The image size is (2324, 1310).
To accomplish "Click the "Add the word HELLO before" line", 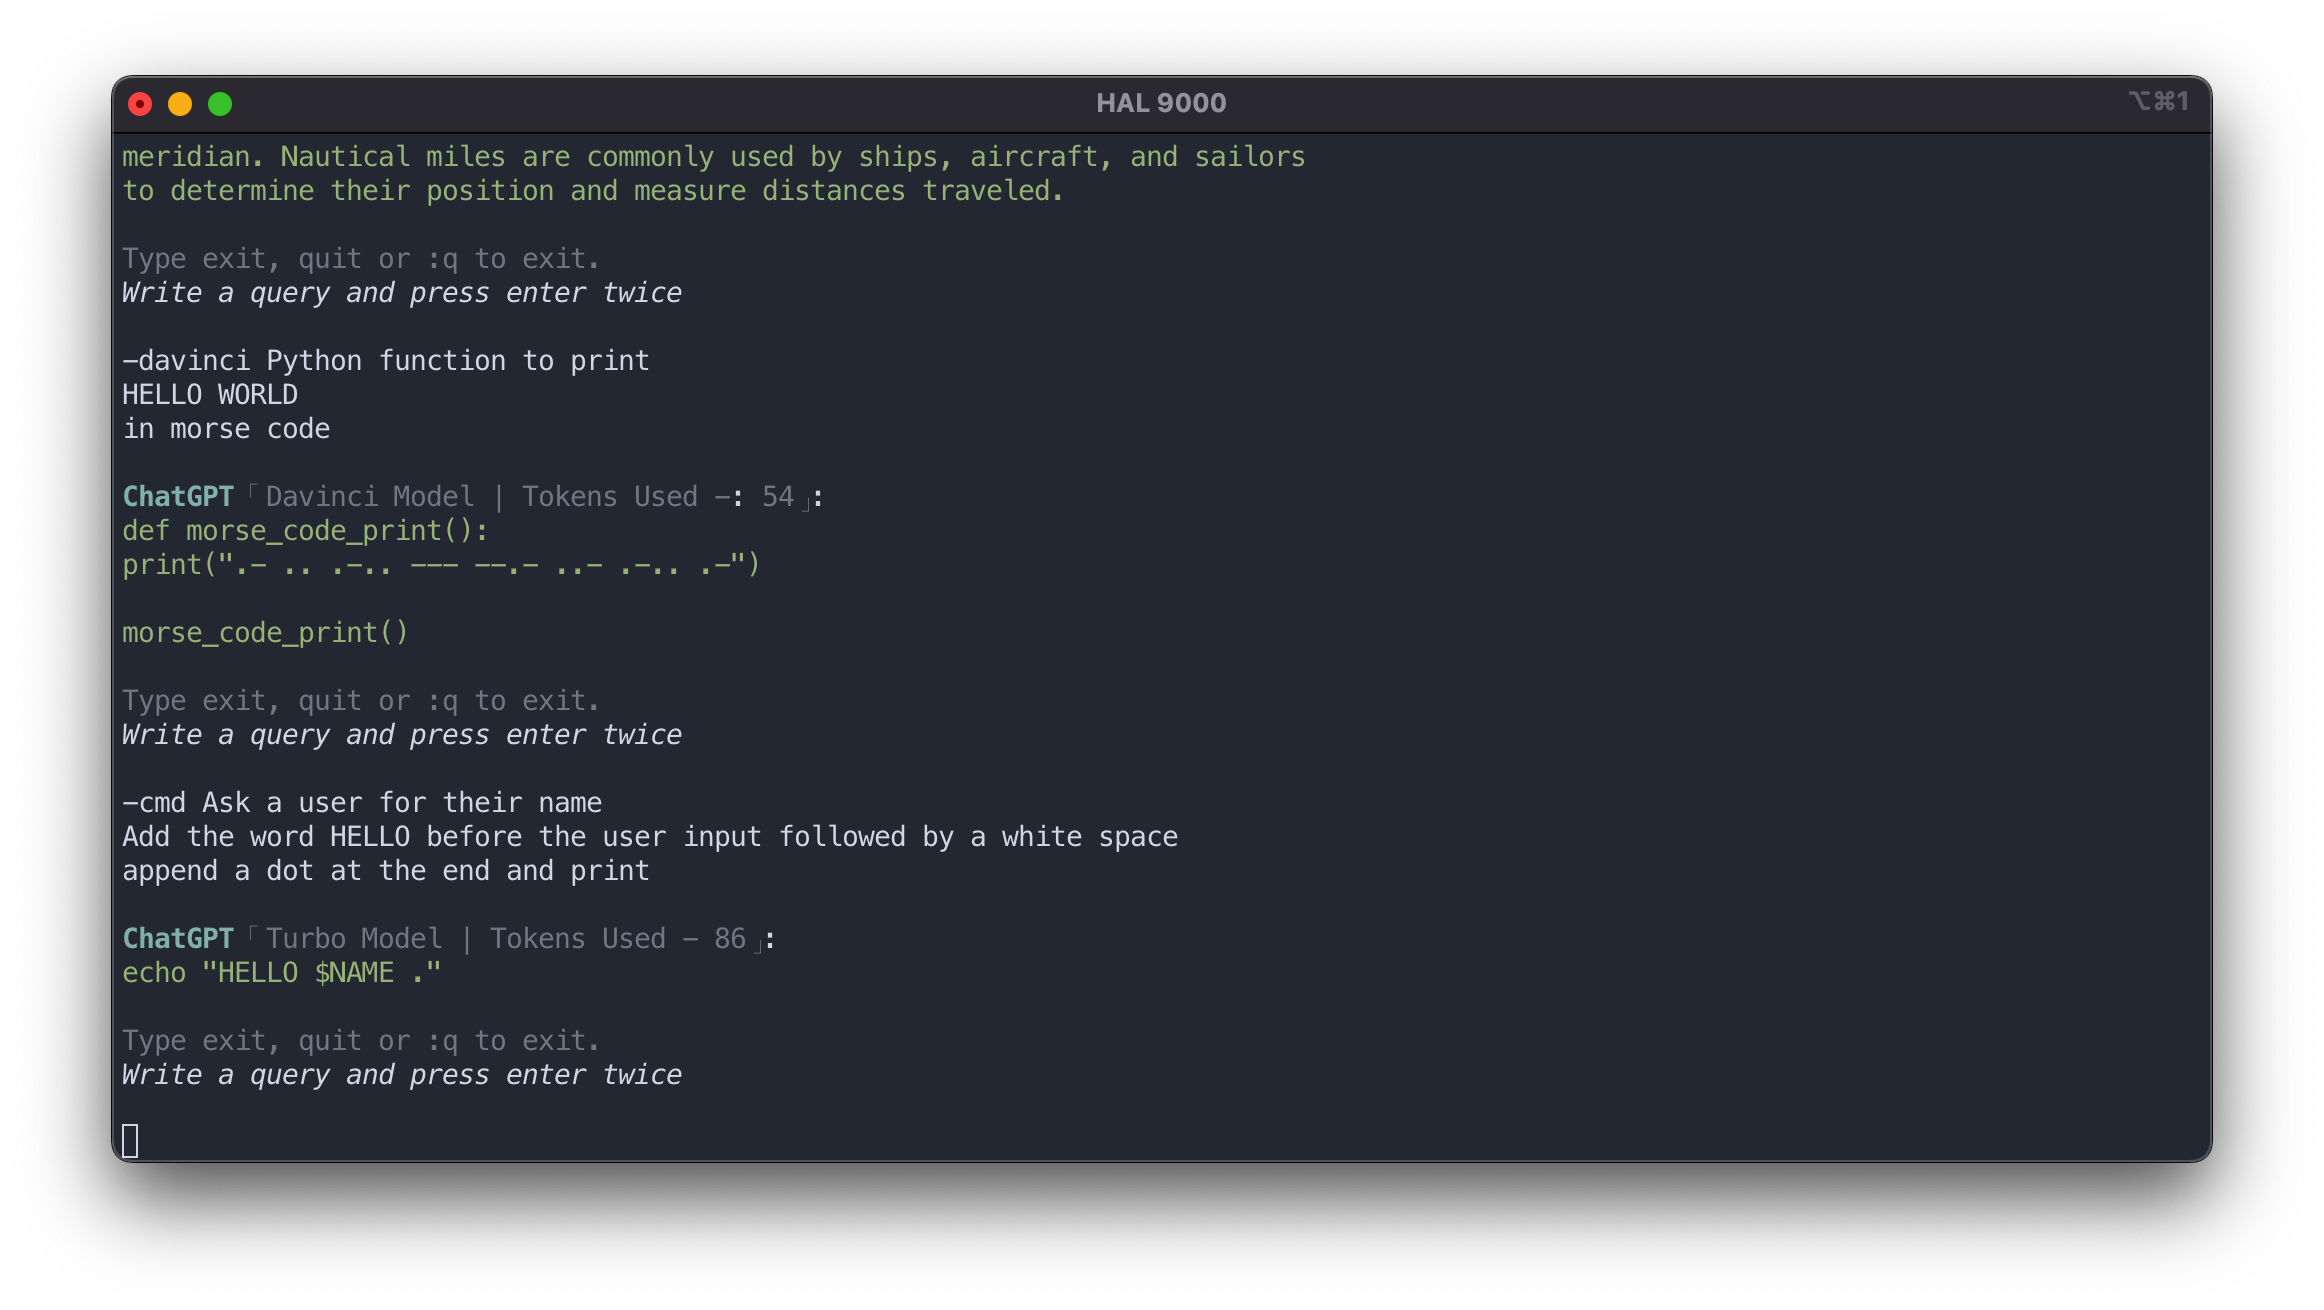I will click(x=650, y=837).
